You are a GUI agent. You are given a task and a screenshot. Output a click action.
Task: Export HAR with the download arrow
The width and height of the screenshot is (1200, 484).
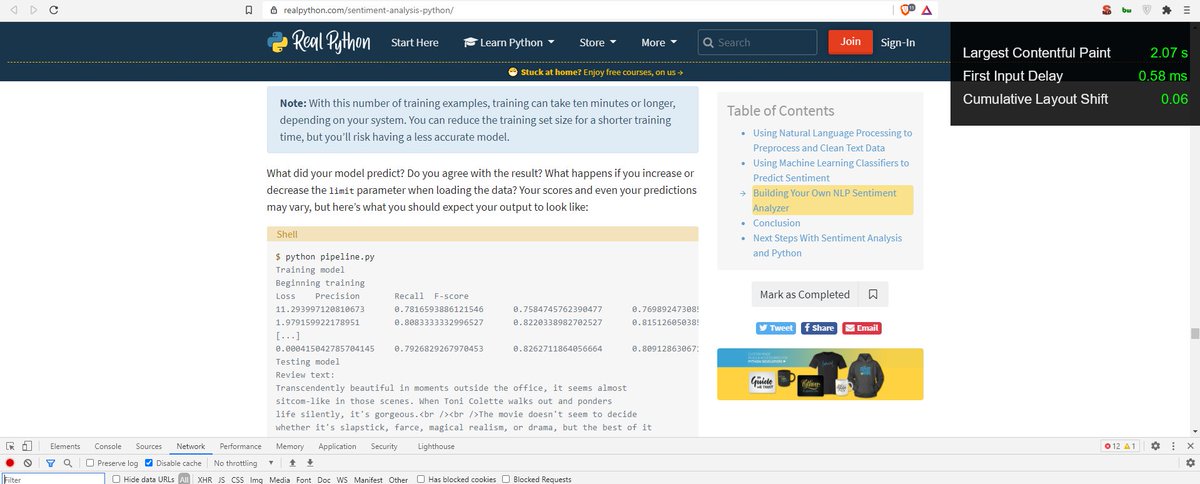coord(310,463)
